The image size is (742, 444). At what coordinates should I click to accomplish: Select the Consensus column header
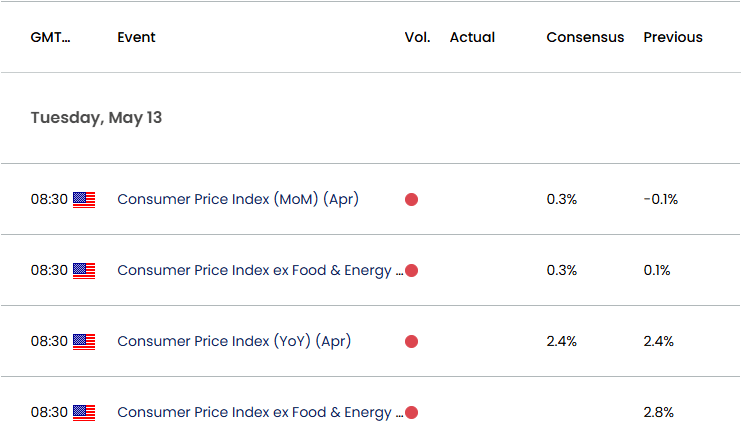coord(585,37)
